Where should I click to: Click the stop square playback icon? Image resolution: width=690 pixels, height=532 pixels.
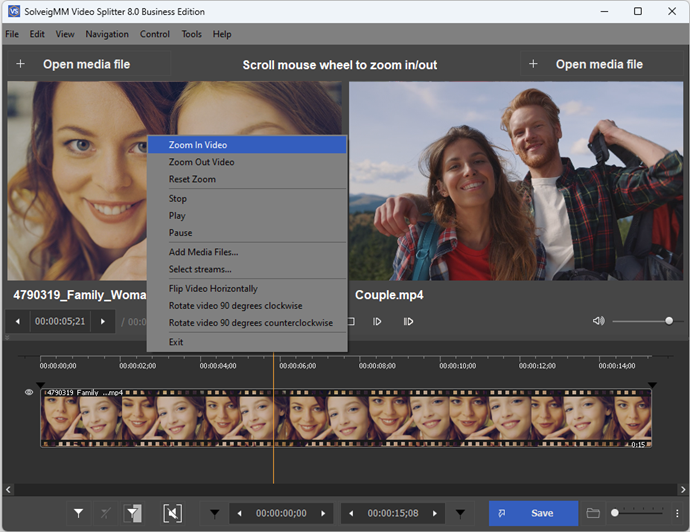(351, 322)
